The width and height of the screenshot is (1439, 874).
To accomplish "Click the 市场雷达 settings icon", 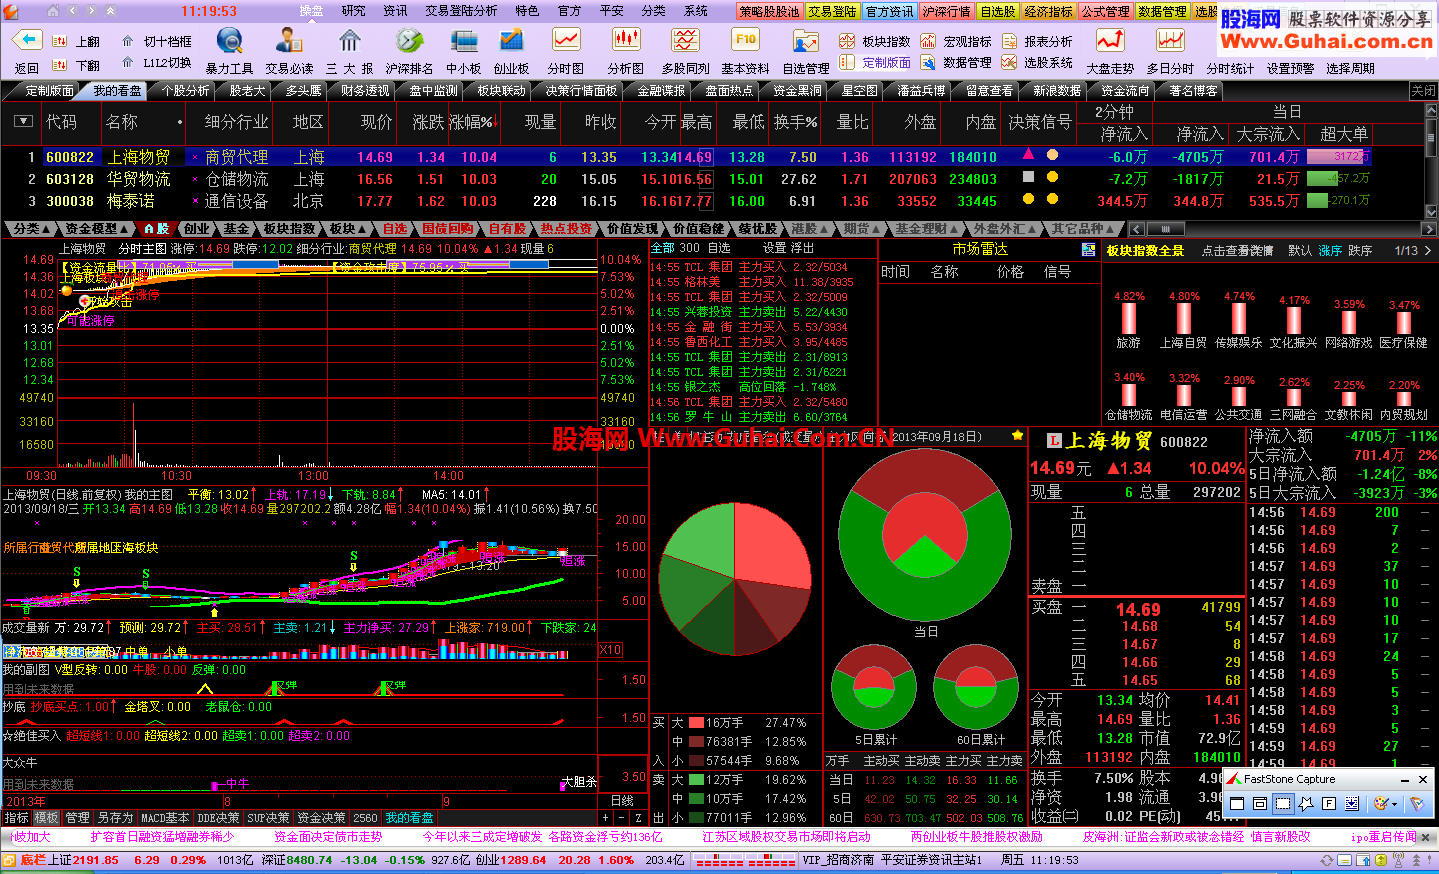I will (x=1088, y=249).
